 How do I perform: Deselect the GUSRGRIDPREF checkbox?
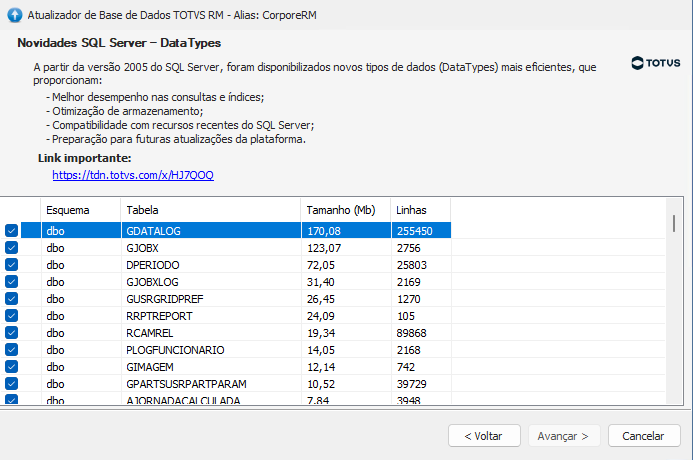[11, 299]
